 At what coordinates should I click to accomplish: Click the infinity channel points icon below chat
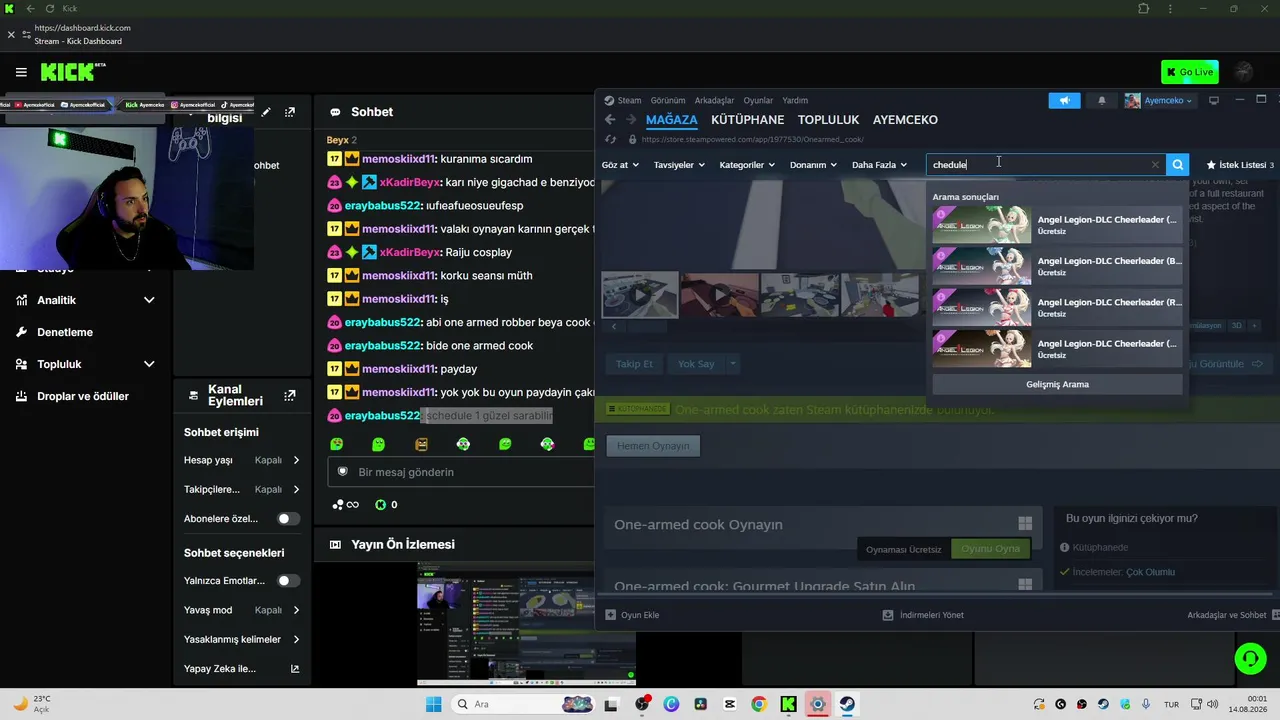(346, 505)
